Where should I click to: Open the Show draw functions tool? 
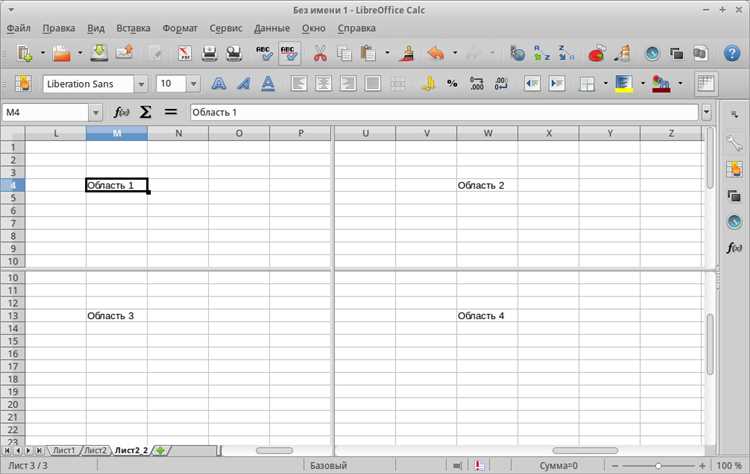622,53
